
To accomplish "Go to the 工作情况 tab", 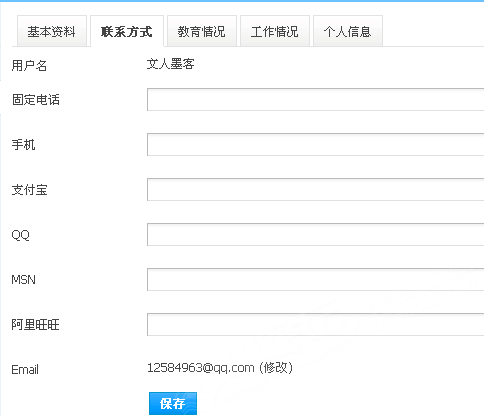I will 275,31.
